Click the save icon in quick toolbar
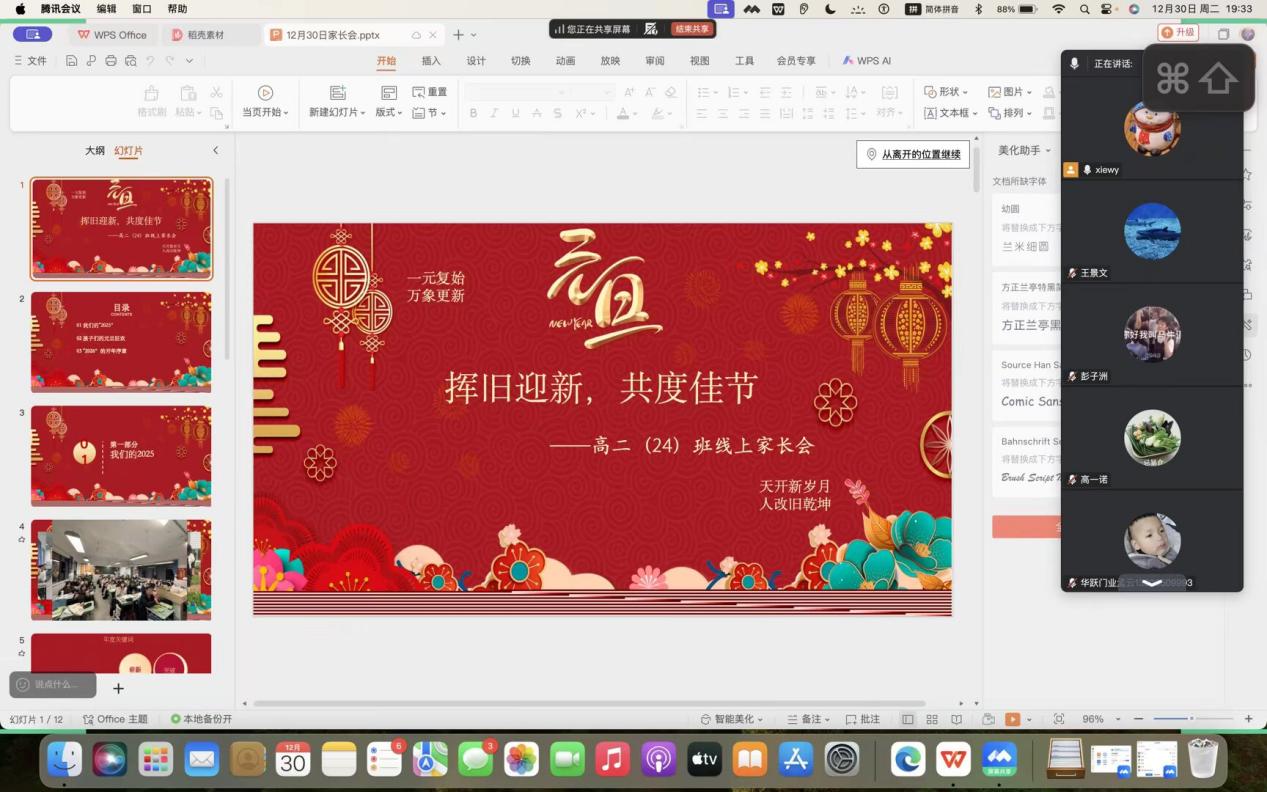This screenshot has width=1267, height=792. (72, 61)
